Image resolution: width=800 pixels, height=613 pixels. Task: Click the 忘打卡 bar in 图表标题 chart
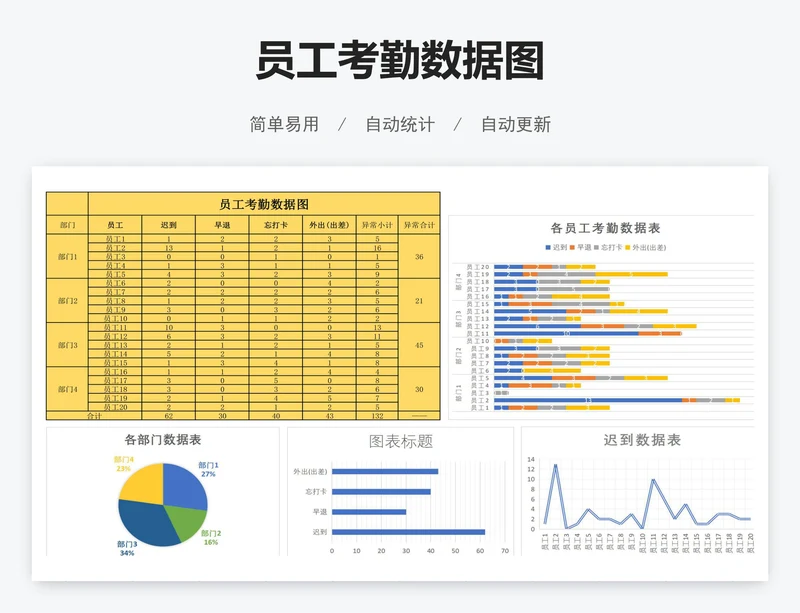tap(381, 492)
